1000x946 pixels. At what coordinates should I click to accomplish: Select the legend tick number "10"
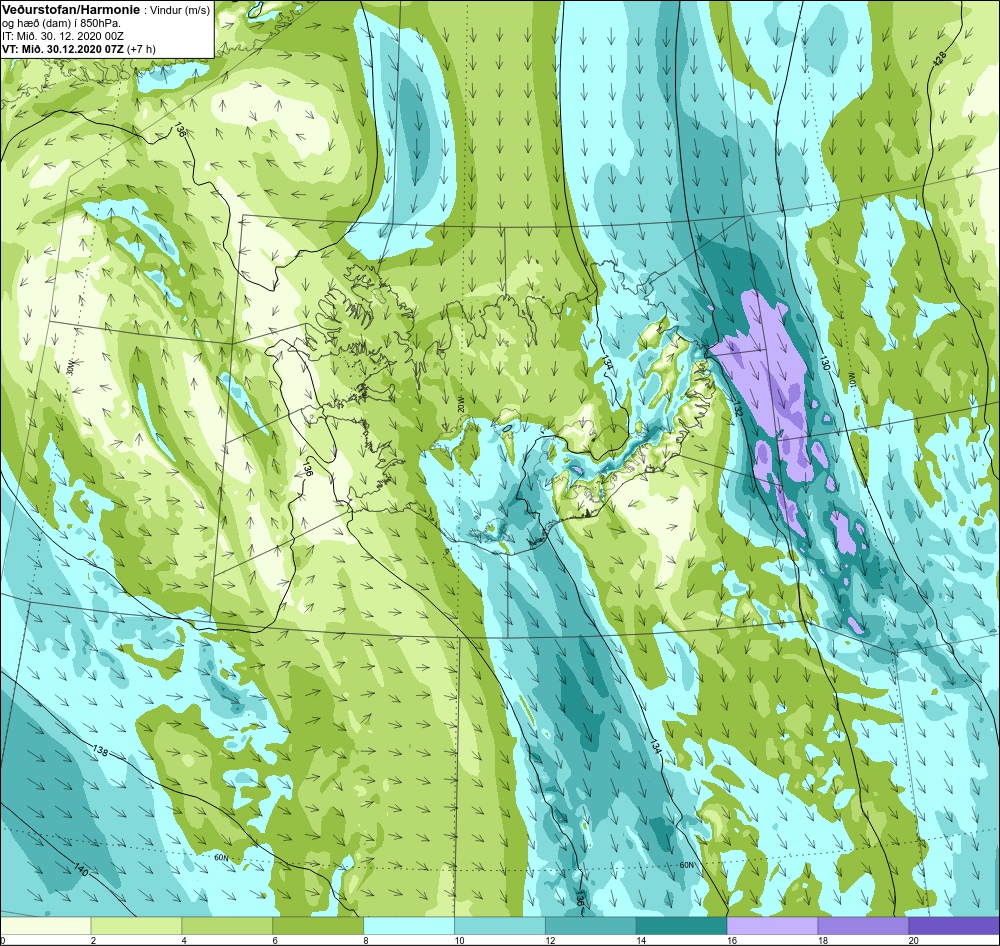[459, 940]
